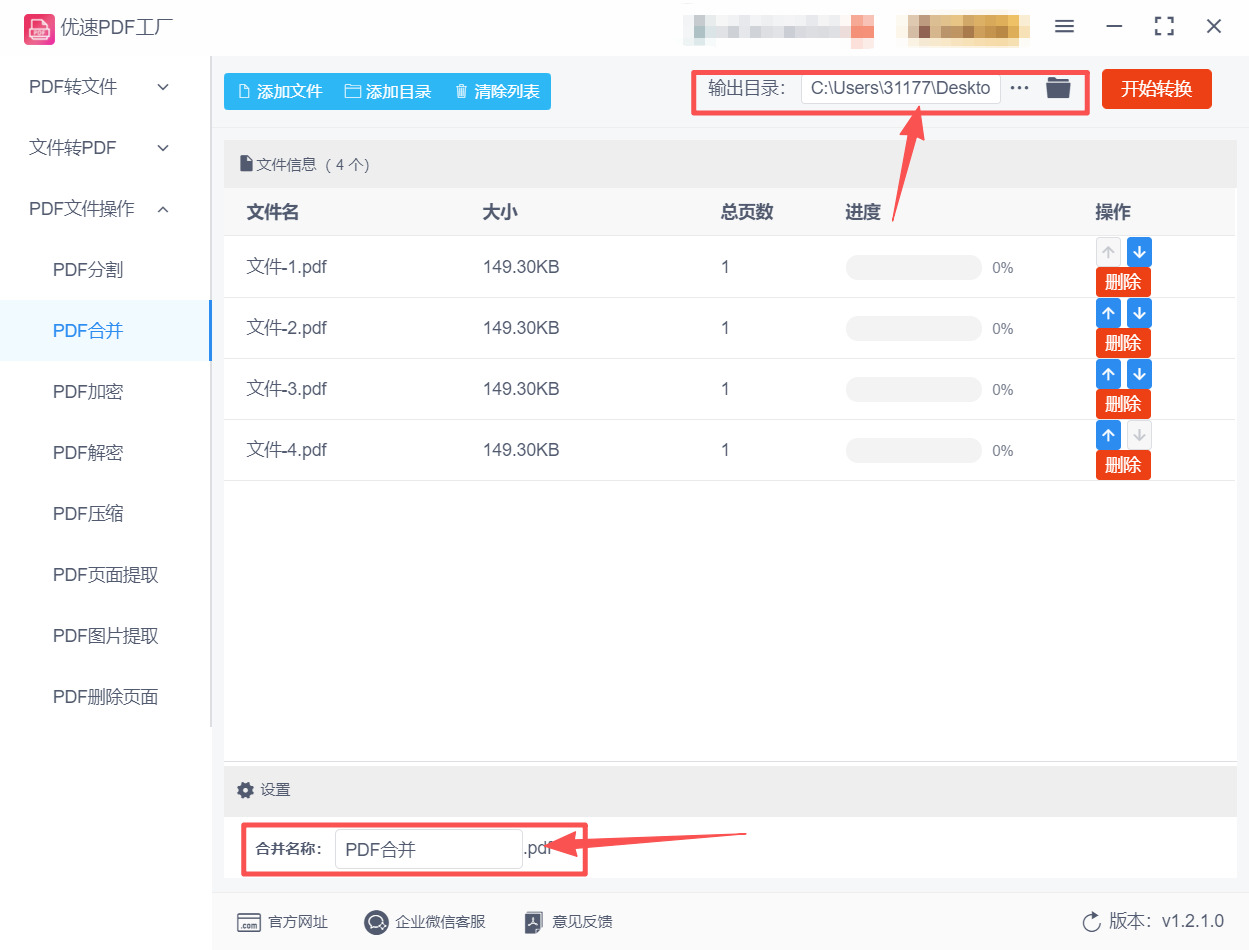Click the progress bar of 文件-1.pdf
Image resolution: width=1249 pixels, height=950 pixels.
[x=914, y=268]
